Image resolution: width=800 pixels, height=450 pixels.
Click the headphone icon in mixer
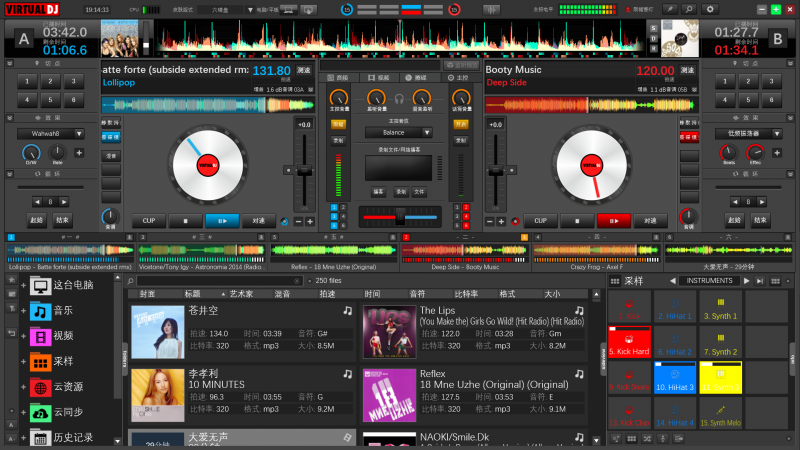399,98
